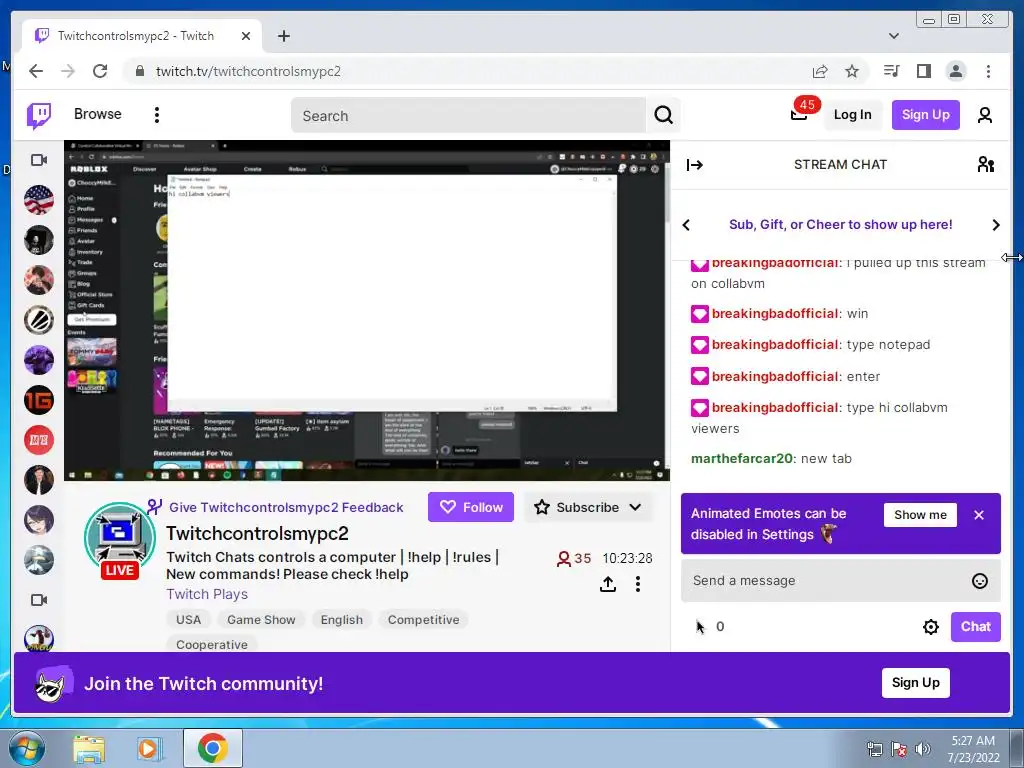Open Chrome media controls icon

pos(891,71)
